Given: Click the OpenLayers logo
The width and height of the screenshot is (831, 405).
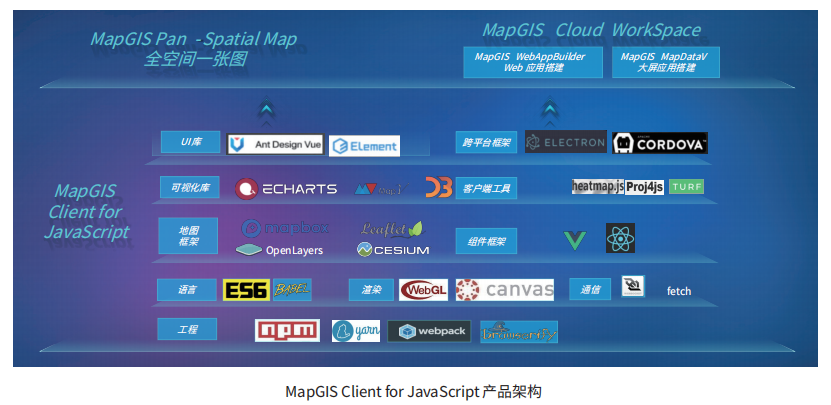Looking at the screenshot, I should (279, 250).
